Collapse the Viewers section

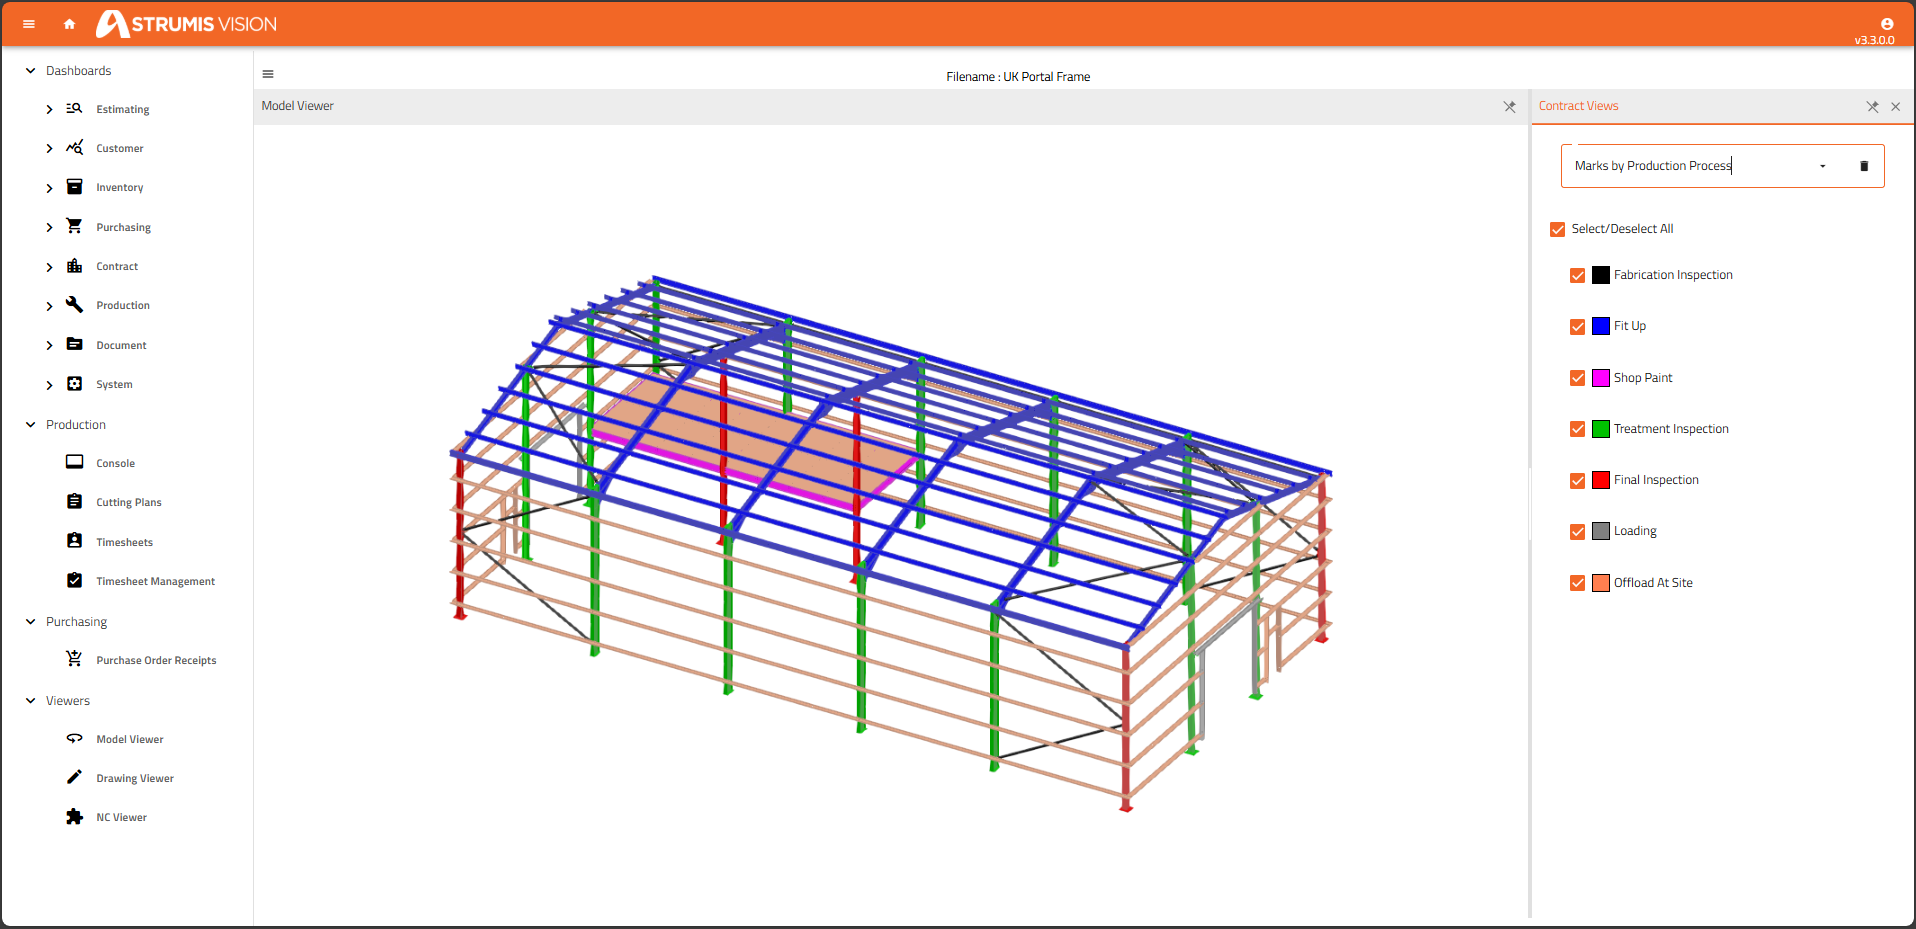(30, 700)
